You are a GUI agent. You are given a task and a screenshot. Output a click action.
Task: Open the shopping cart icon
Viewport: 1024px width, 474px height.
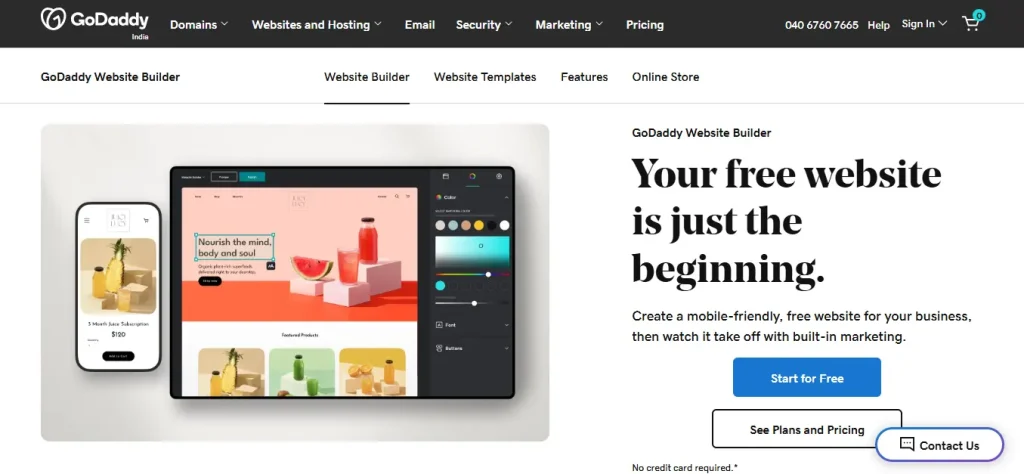click(971, 23)
